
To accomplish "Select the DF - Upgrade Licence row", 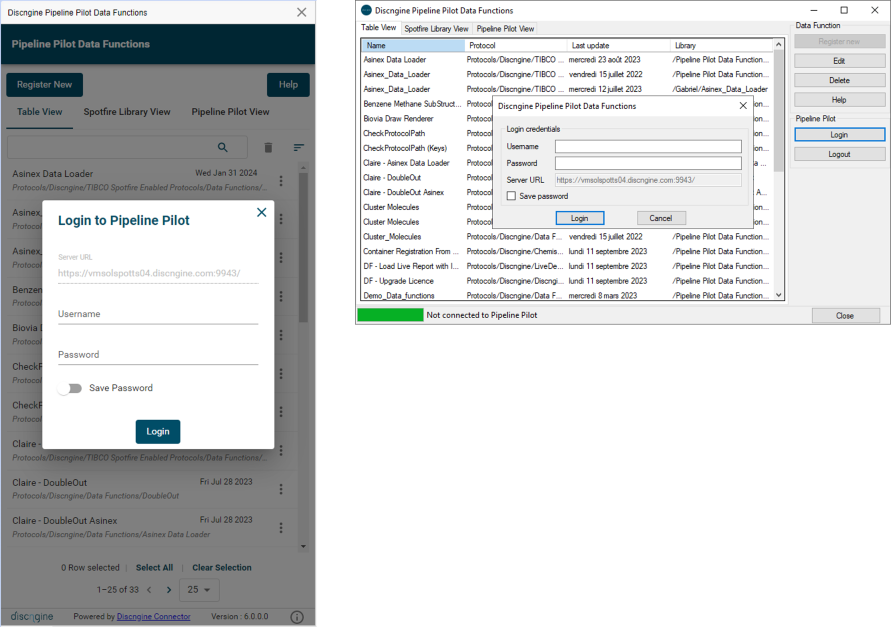I will pyautogui.click(x=567, y=281).
